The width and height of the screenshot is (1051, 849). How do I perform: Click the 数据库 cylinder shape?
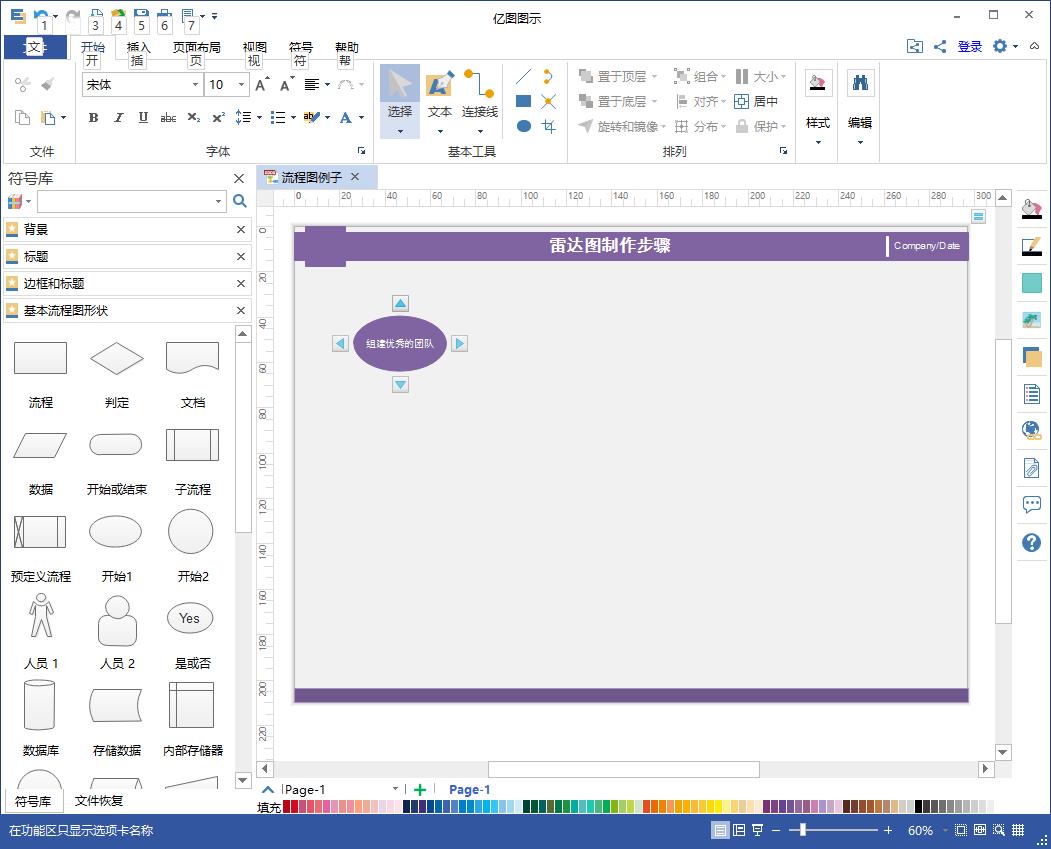coord(40,706)
